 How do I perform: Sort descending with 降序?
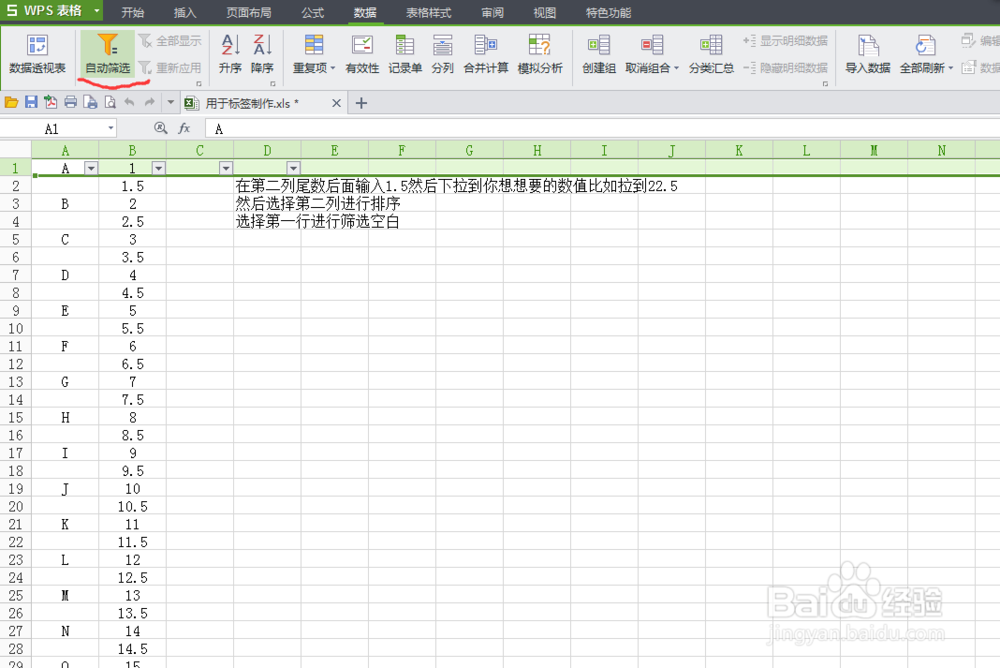tap(262, 54)
